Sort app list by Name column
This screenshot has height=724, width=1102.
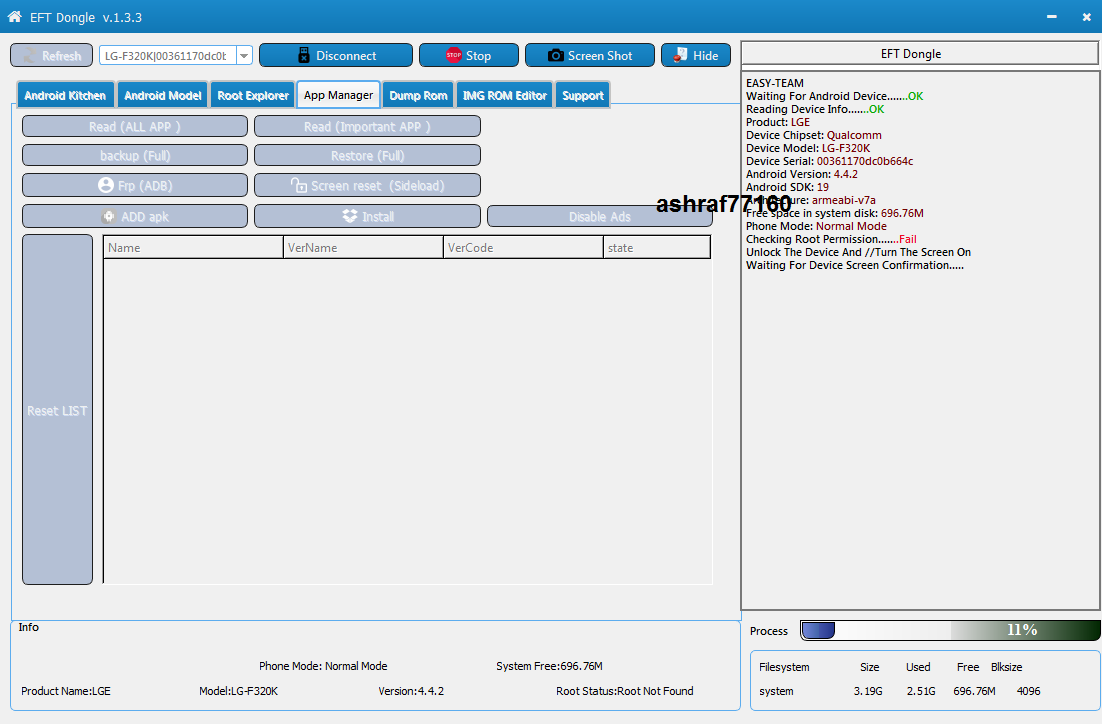tap(193, 247)
